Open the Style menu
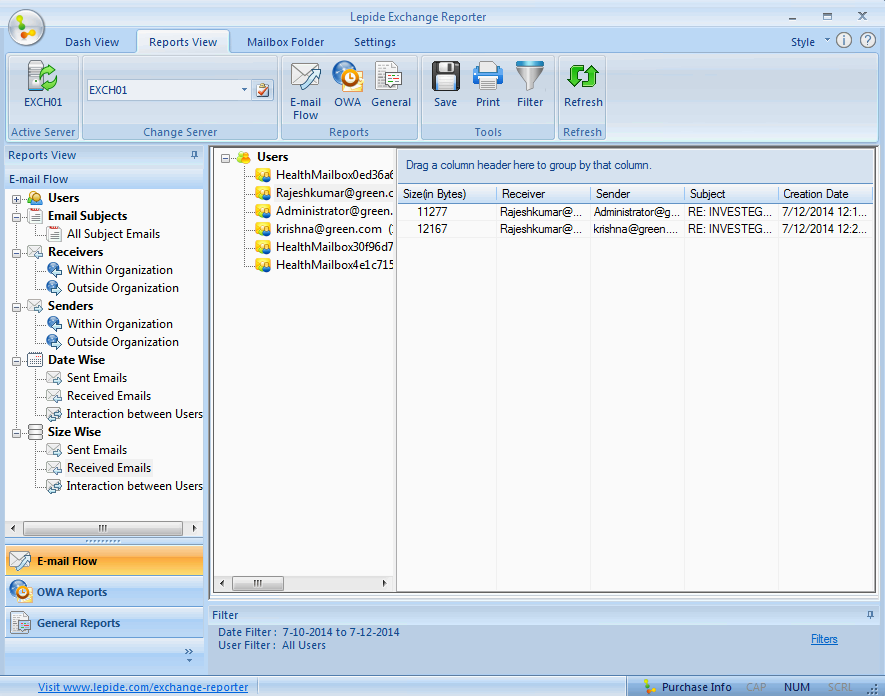Viewport: 885px width, 696px height. click(x=803, y=42)
